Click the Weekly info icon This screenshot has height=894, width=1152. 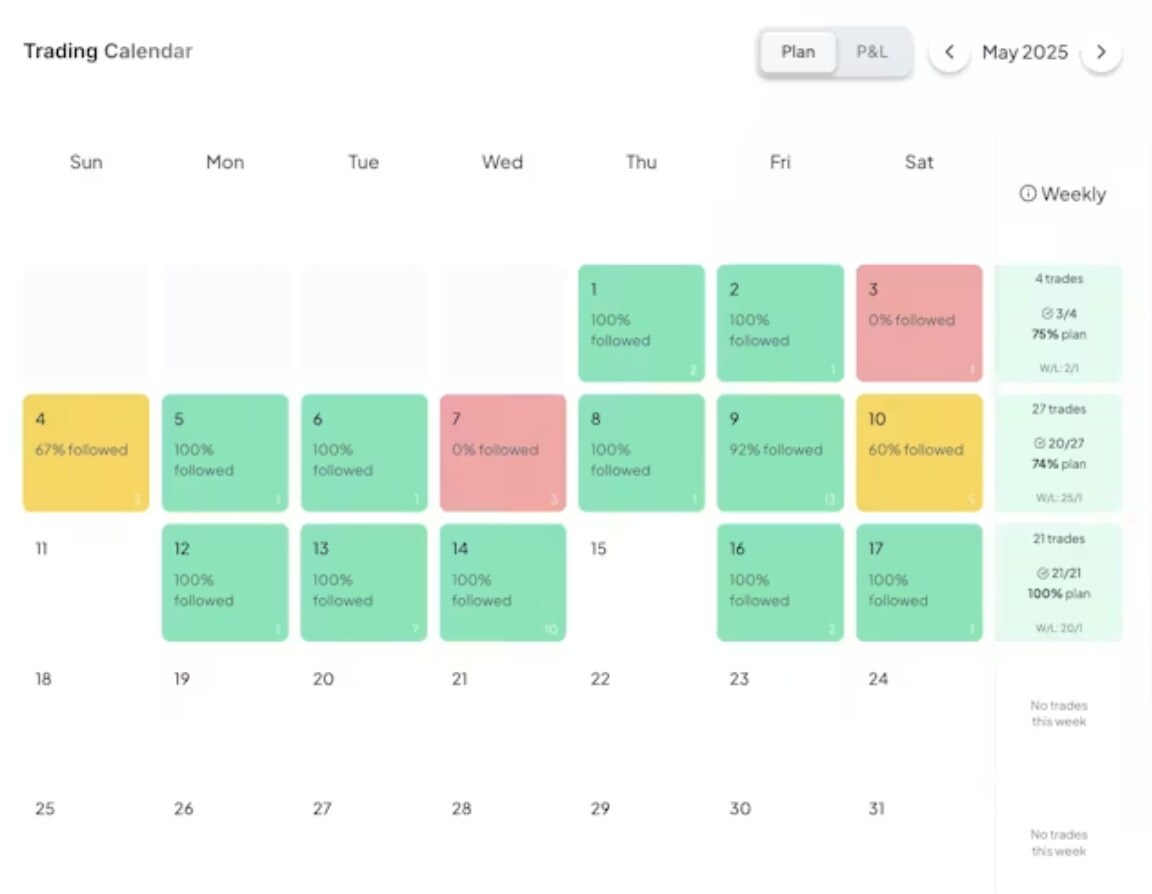[1027, 193]
